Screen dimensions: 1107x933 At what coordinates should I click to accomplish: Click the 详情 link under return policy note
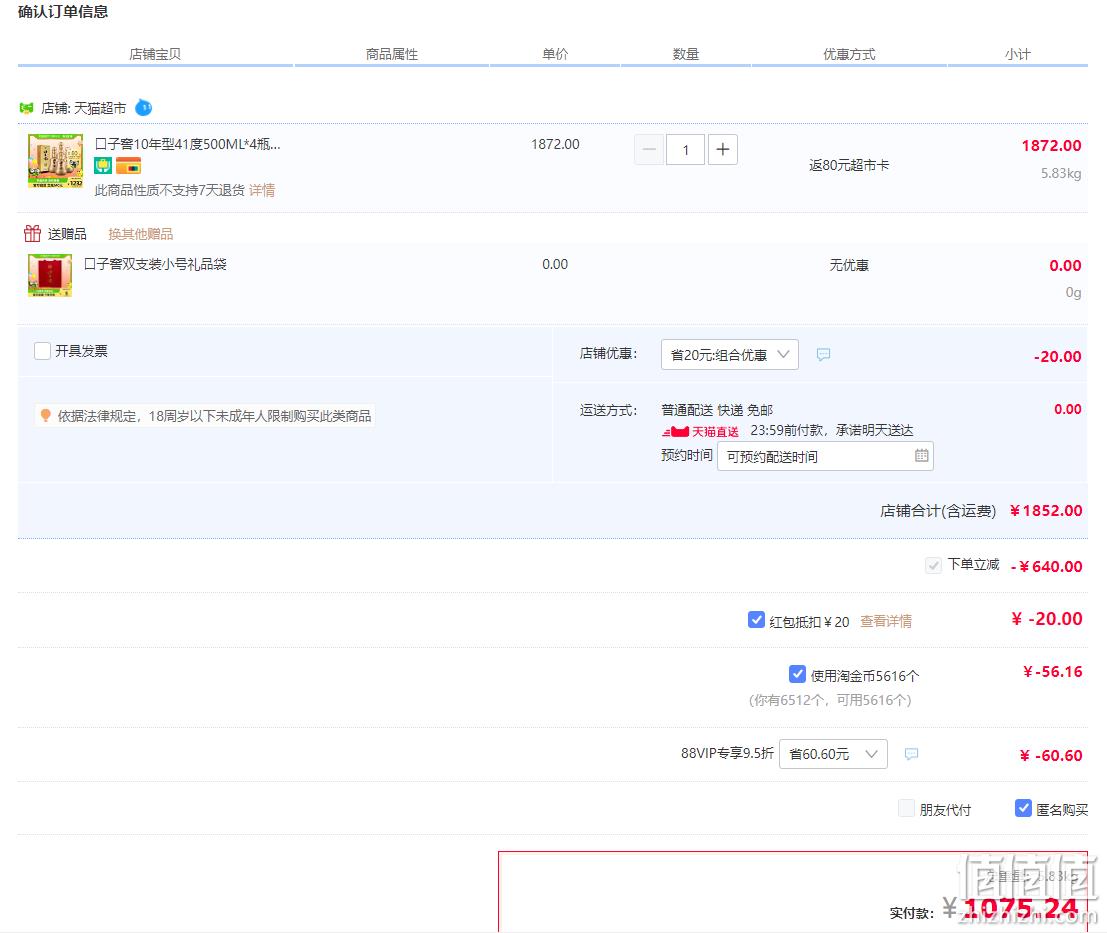point(262,190)
